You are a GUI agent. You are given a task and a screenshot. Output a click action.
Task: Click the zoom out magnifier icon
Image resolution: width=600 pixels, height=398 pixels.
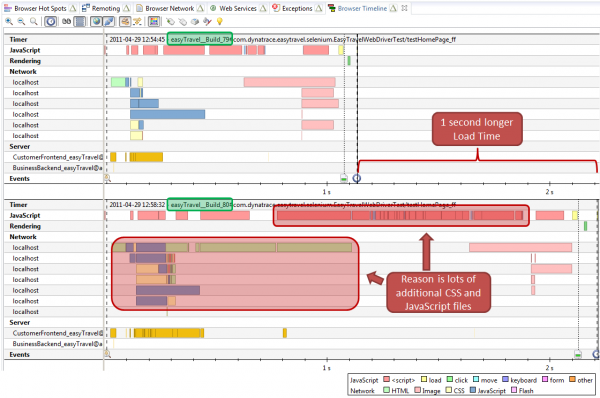point(21,21)
